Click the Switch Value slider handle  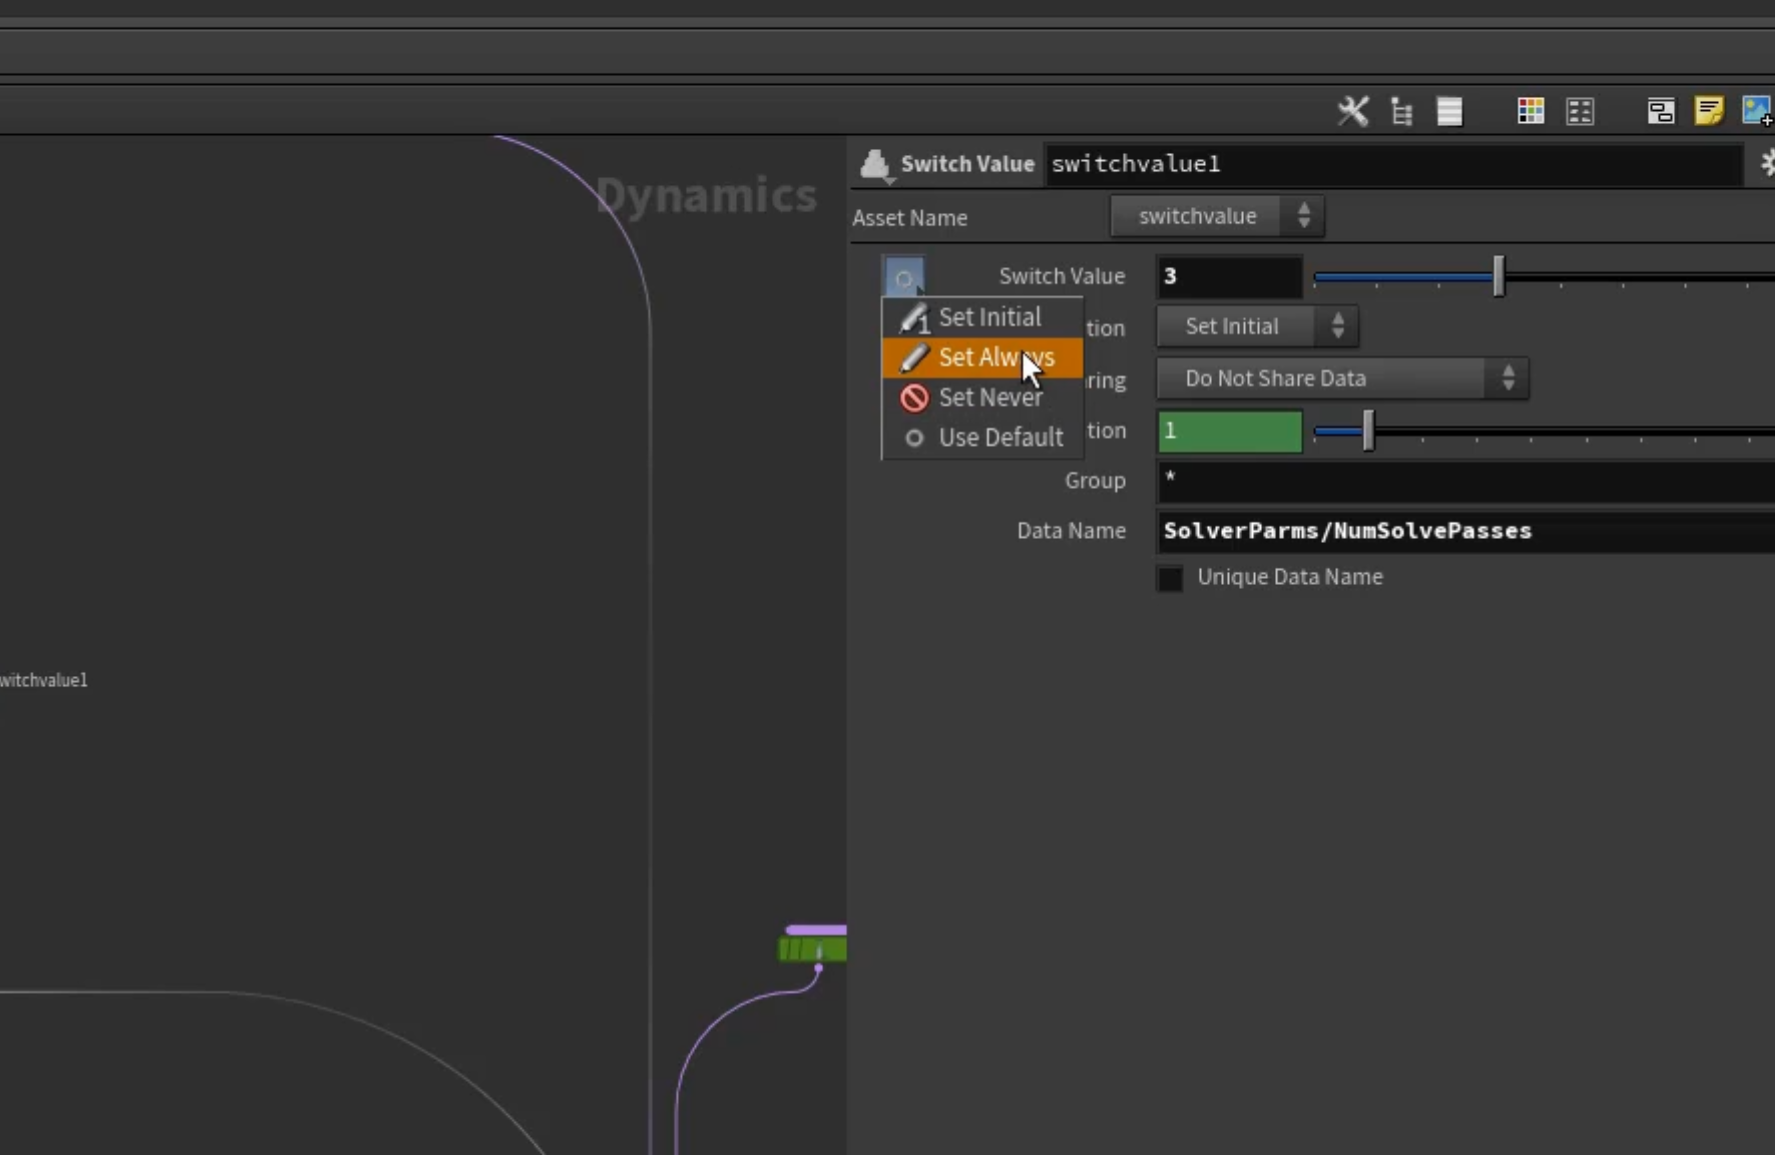[x=1498, y=276]
